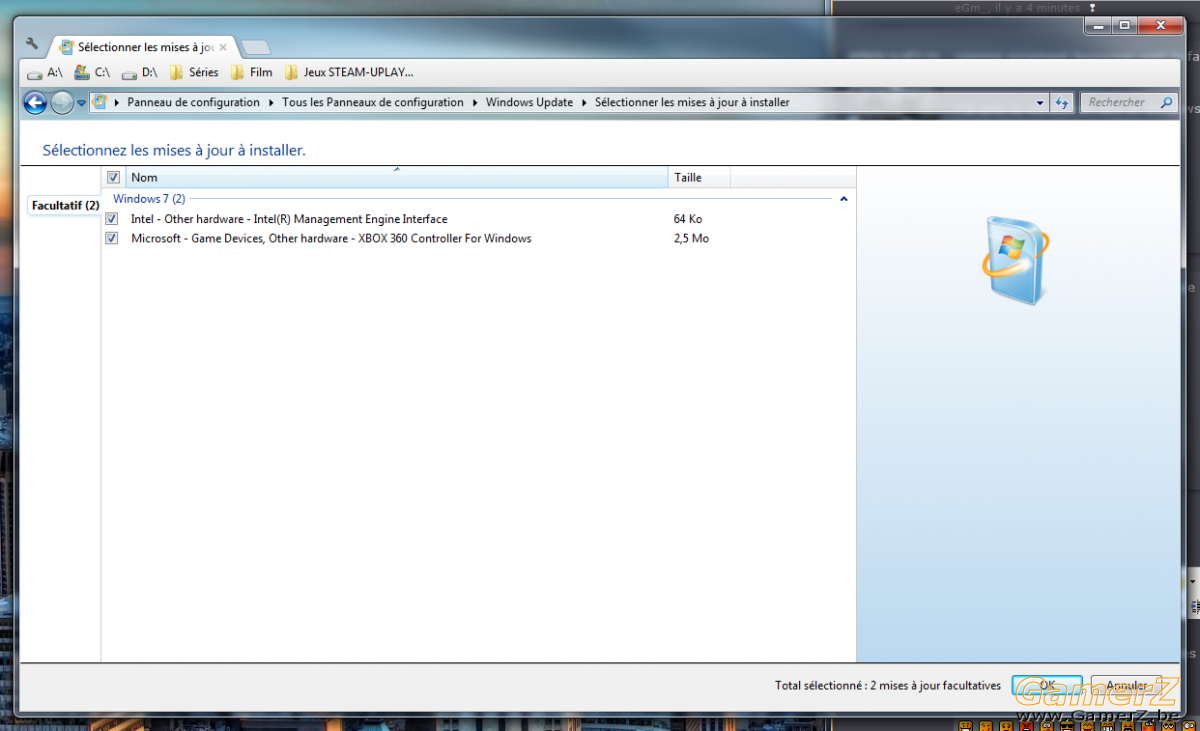The image size is (1200, 731).
Task: Click 'eGm_, il y a 4 minutes' in background window
Action: click(x=1017, y=7)
